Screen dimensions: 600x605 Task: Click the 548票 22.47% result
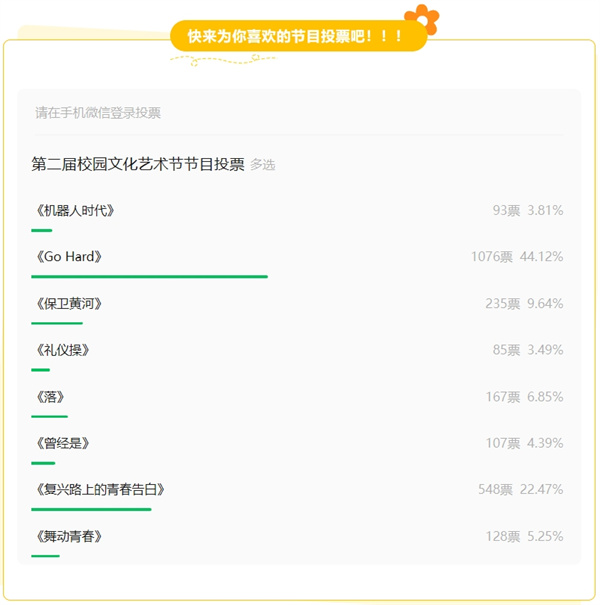[x=521, y=489]
